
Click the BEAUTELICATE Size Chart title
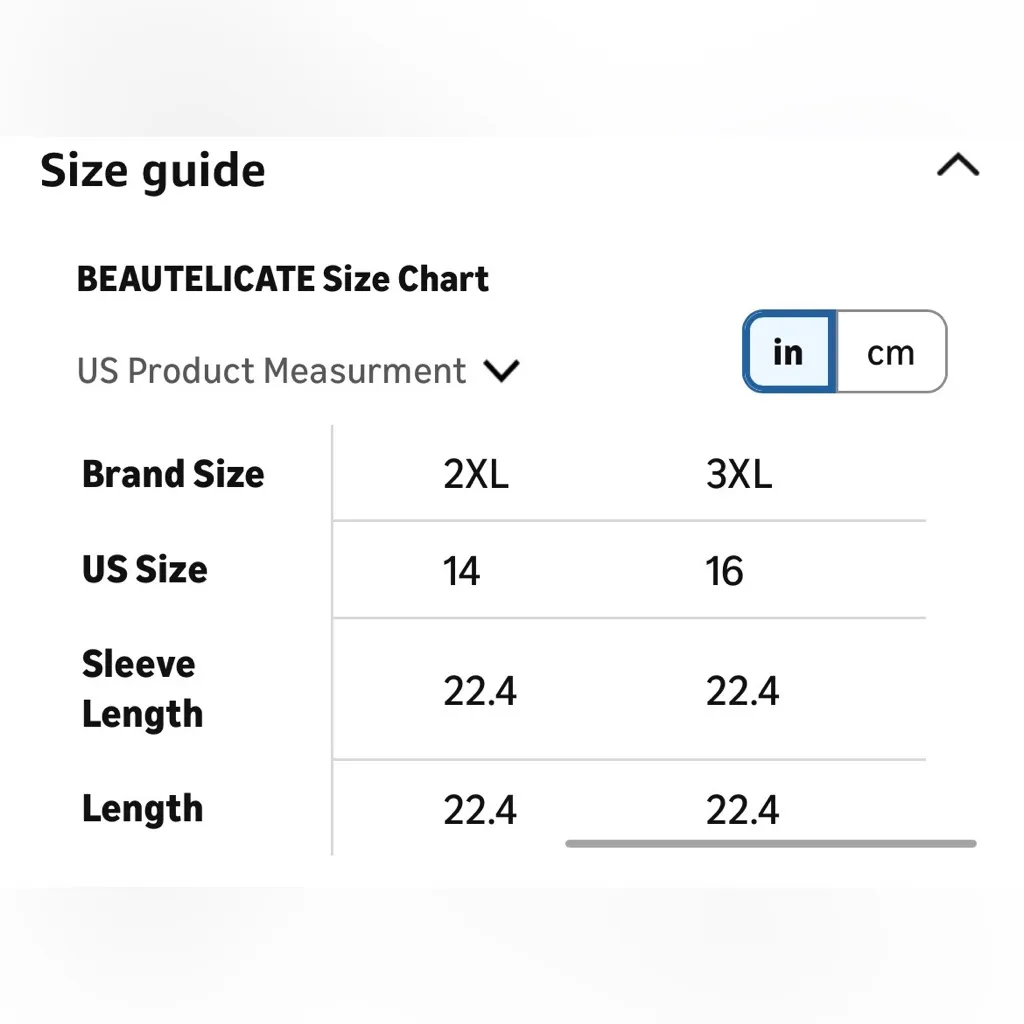pos(283,279)
